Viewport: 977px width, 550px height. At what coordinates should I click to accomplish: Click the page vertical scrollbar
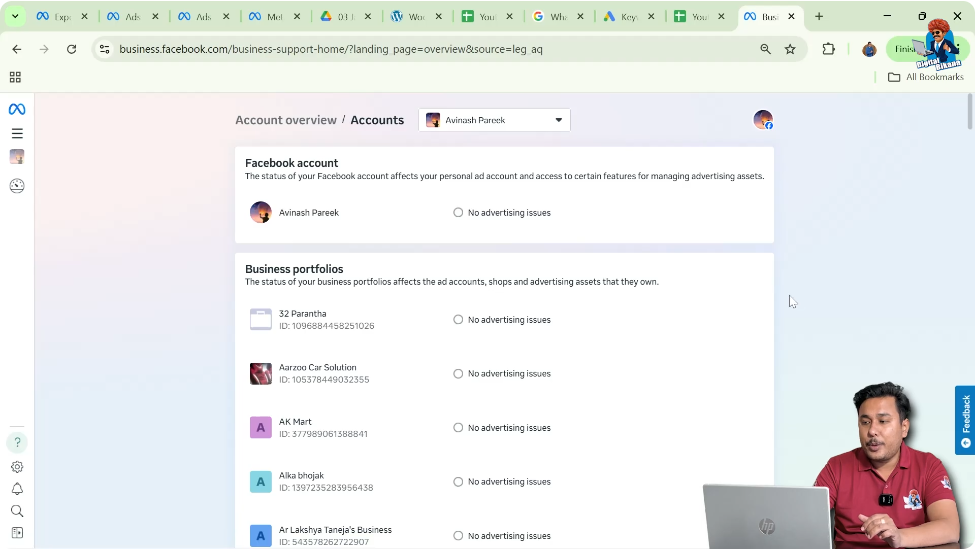click(970, 112)
